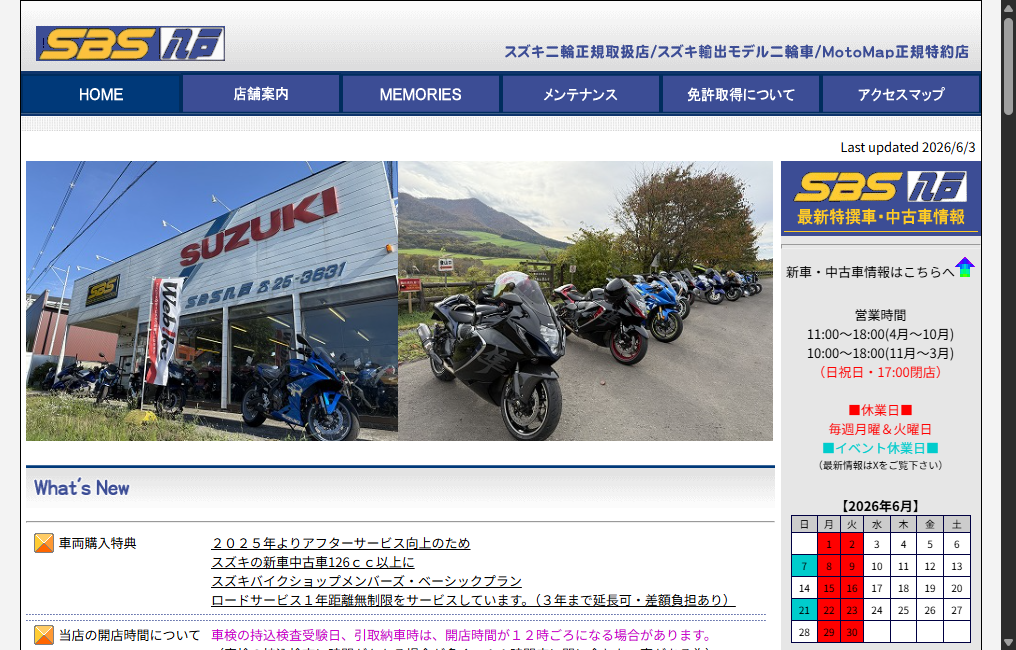Click the Suzuki shop storefront photo
The image size is (1016, 650).
pos(212,301)
